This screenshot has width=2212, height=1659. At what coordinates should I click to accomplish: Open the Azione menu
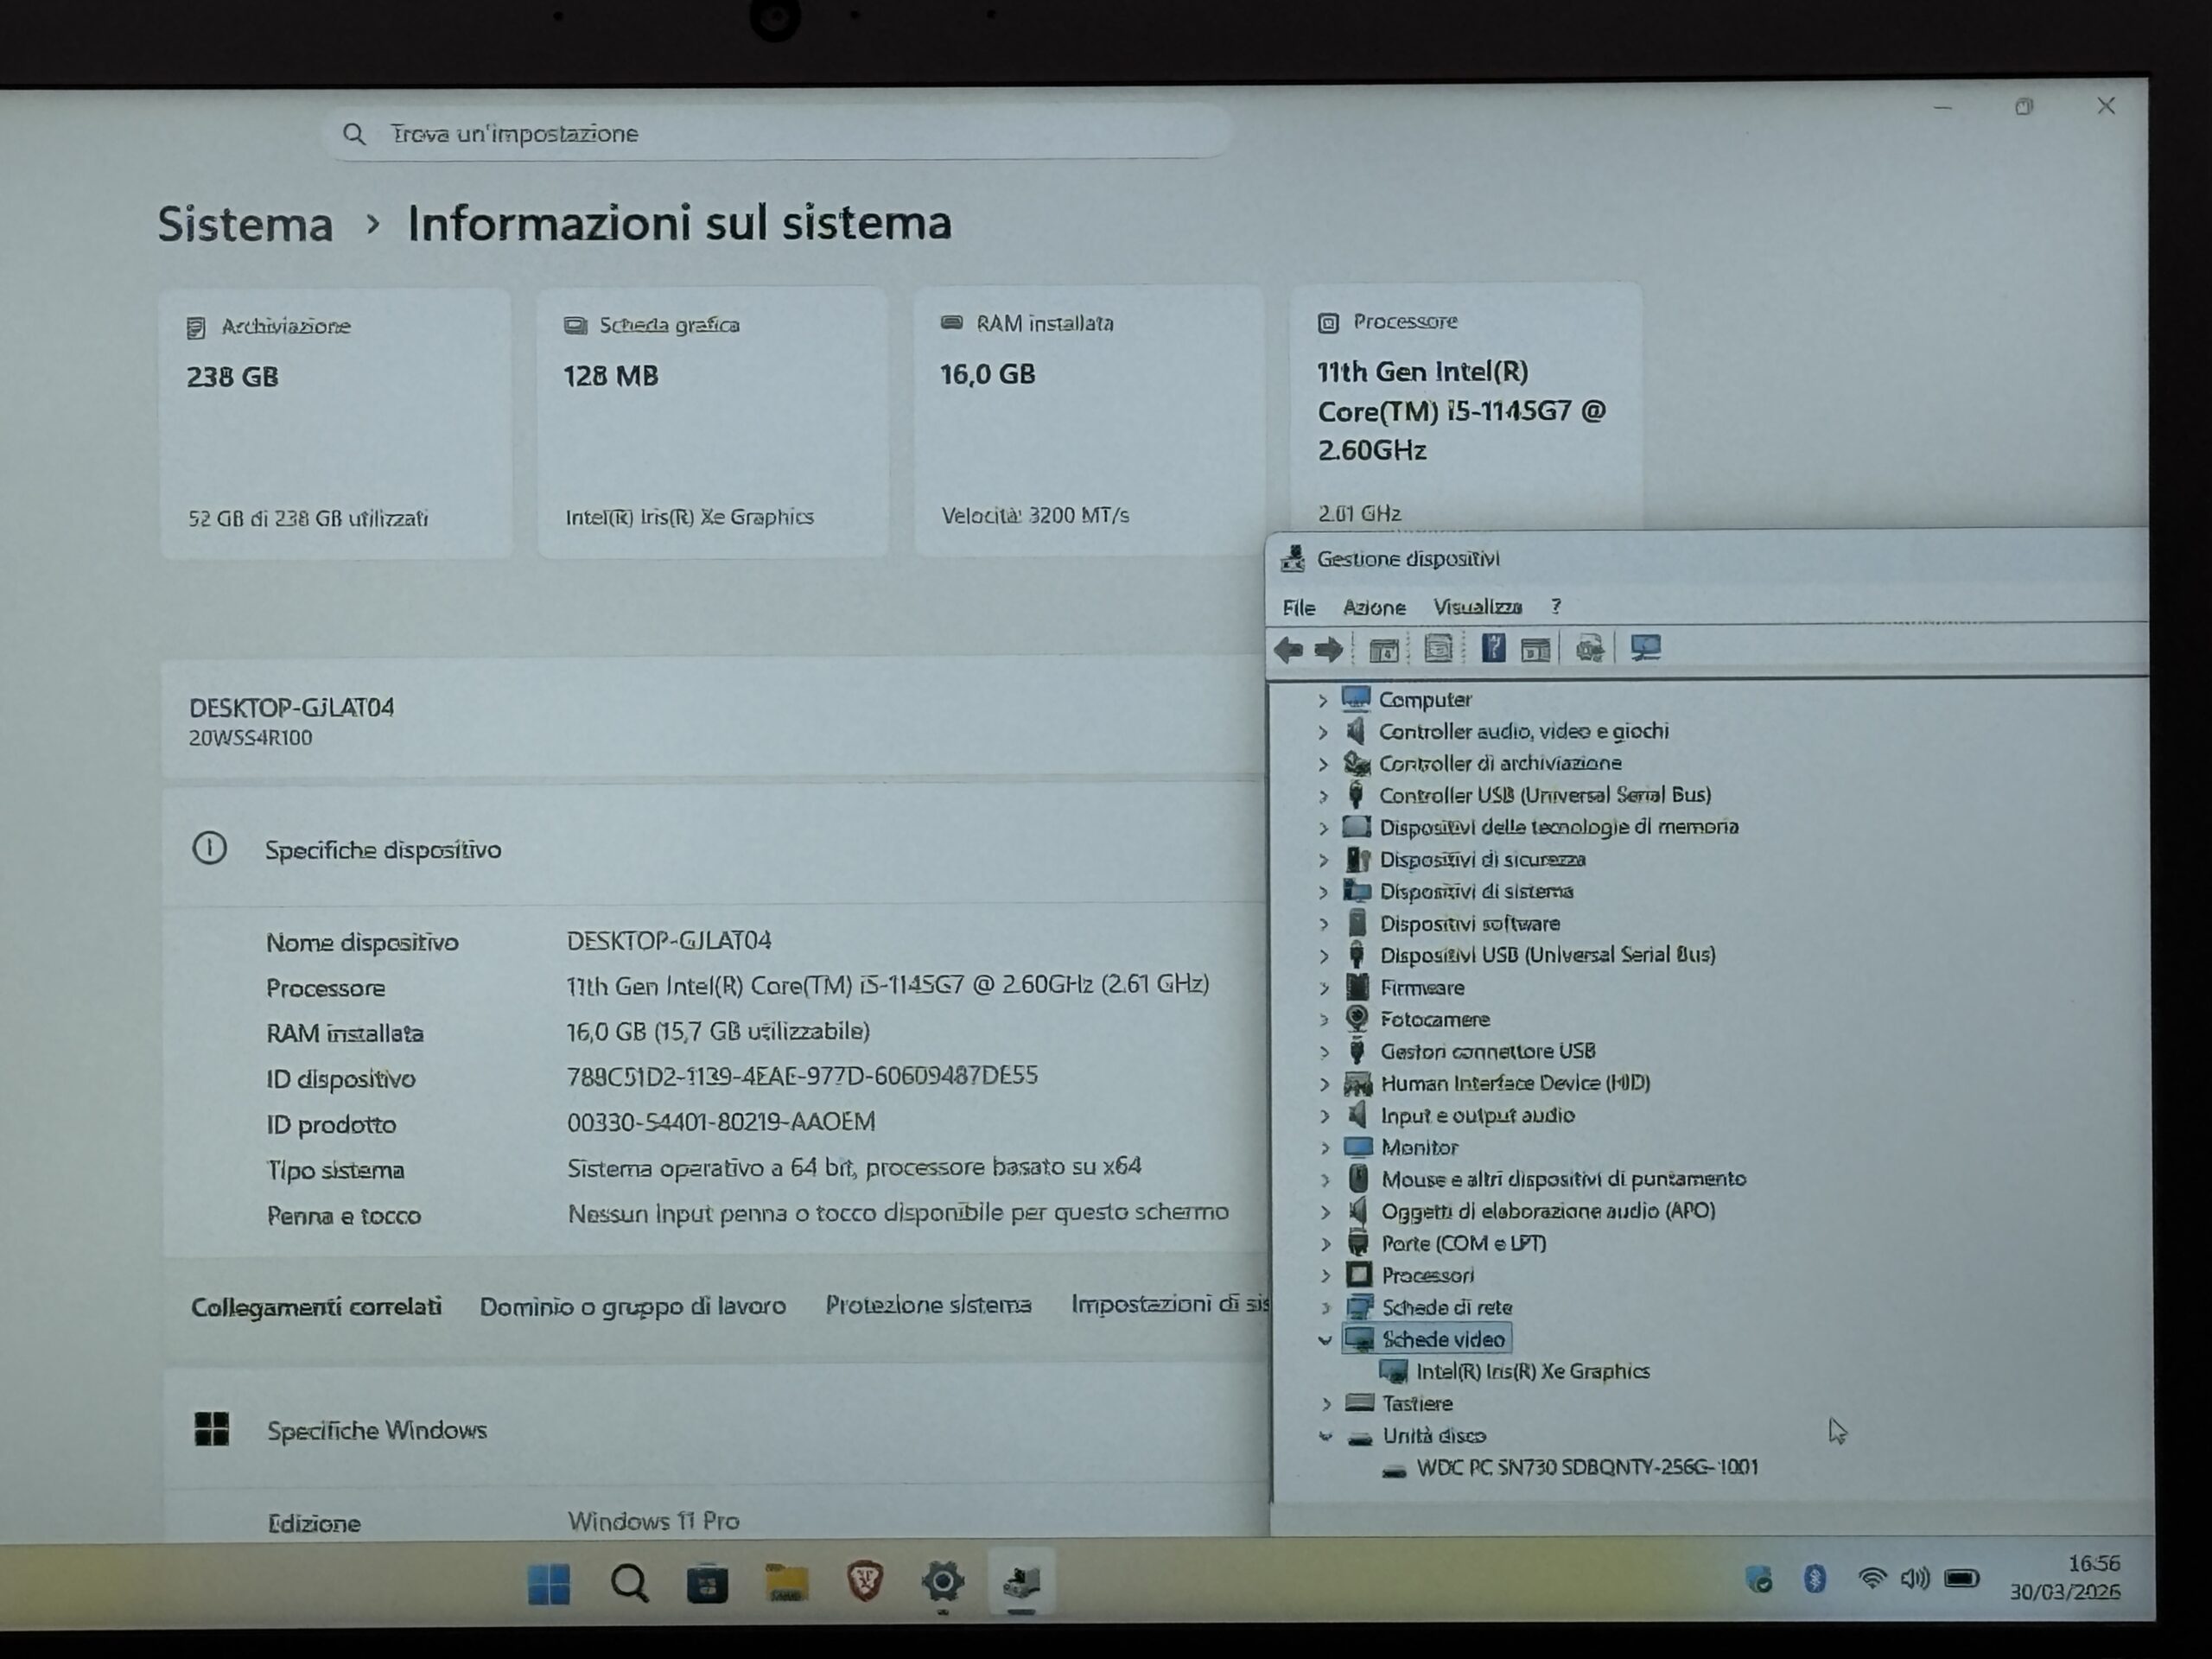[x=1373, y=607]
